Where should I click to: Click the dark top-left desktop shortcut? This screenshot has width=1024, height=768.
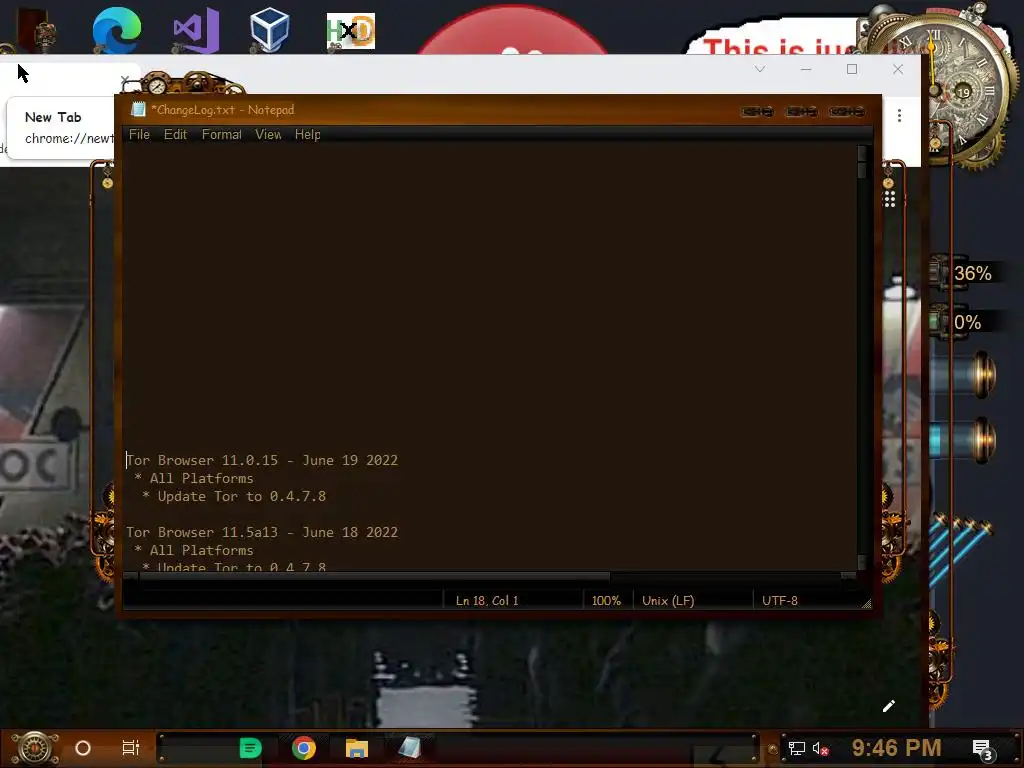37,30
